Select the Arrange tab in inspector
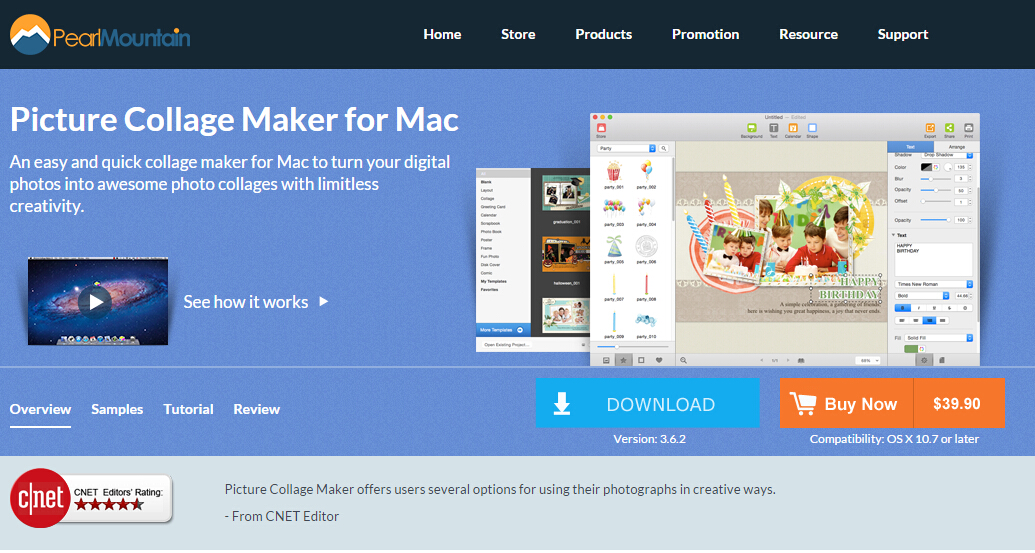The width and height of the screenshot is (1035, 553). tap(956, 146)
